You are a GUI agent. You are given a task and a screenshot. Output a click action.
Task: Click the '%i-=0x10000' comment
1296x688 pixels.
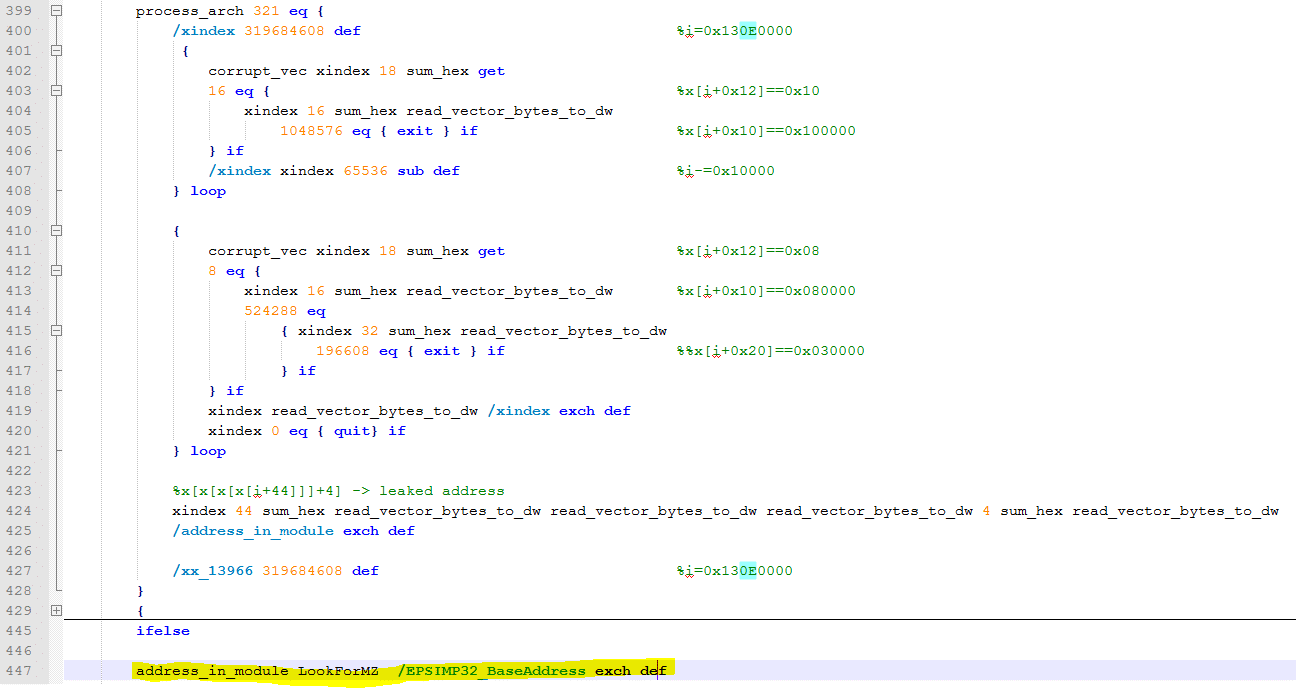[x=726, y=171]
